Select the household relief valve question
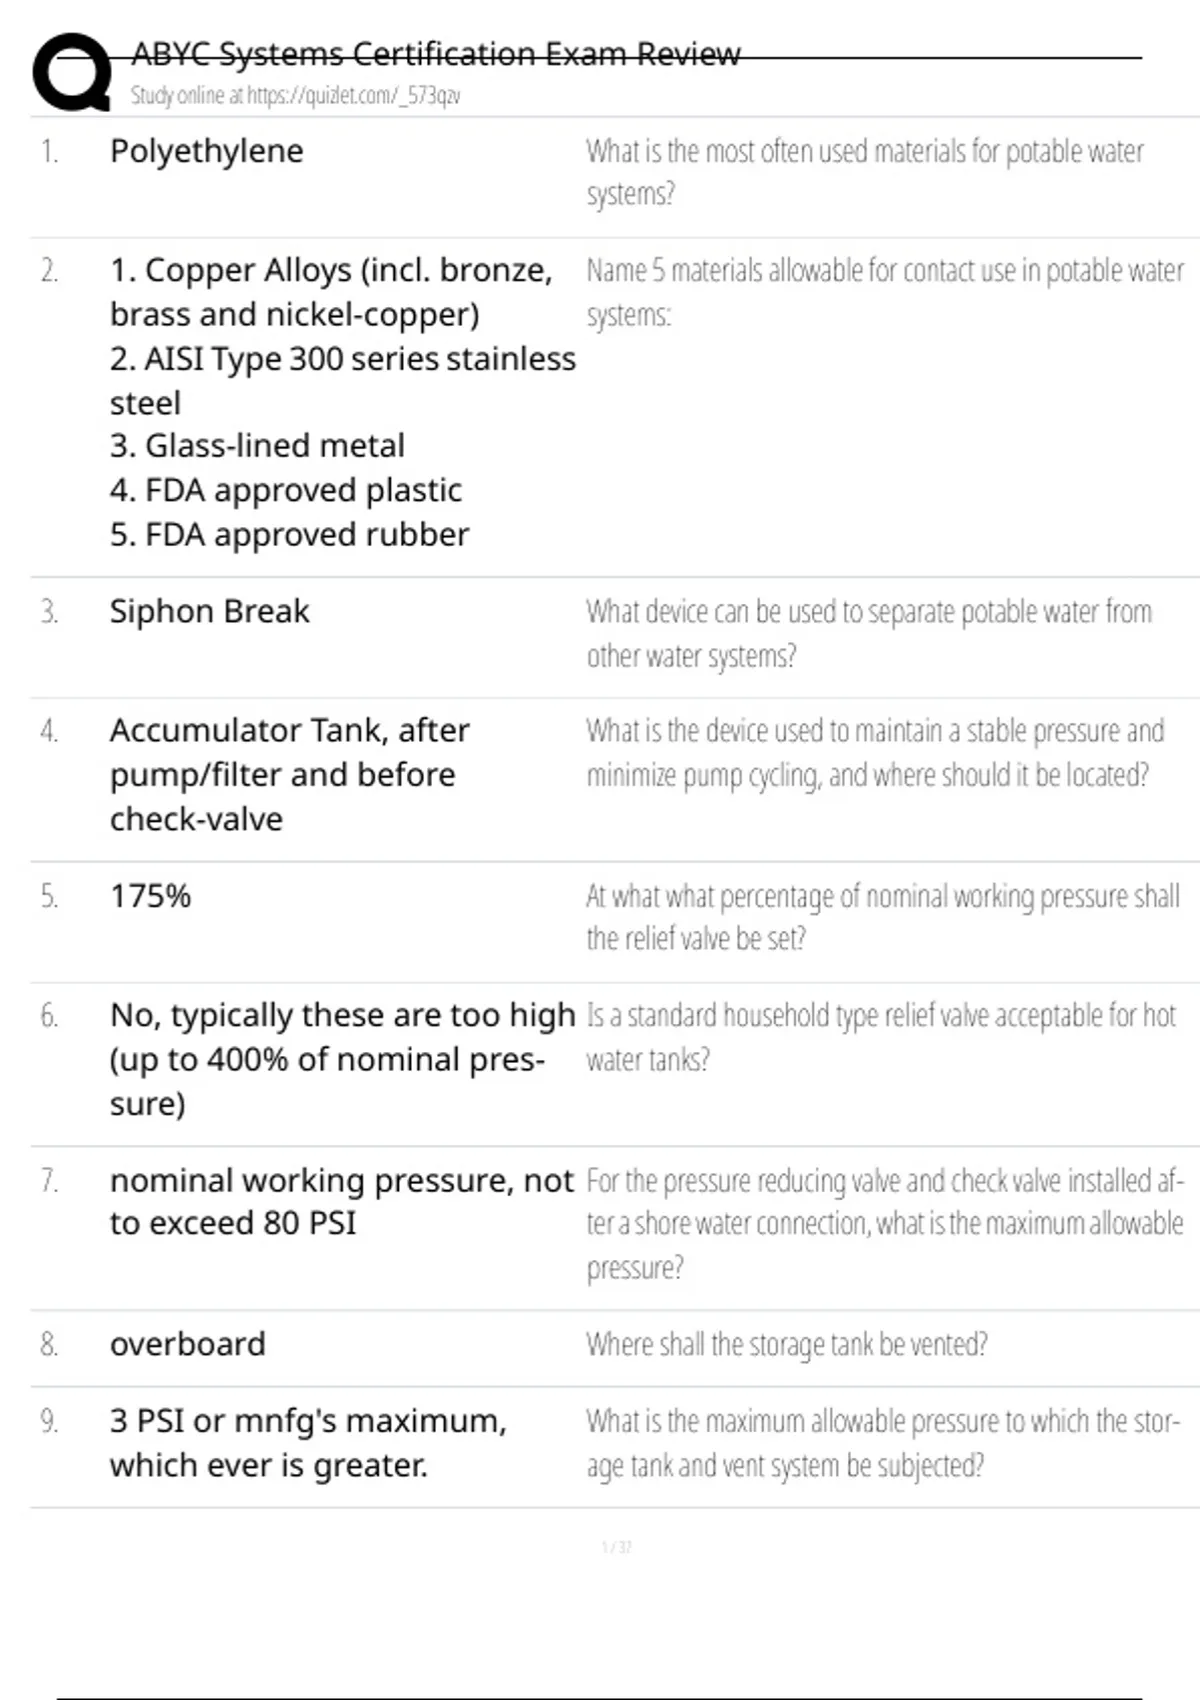Viewport: 1200px width, 1700px height. (x=880, y=1037)
